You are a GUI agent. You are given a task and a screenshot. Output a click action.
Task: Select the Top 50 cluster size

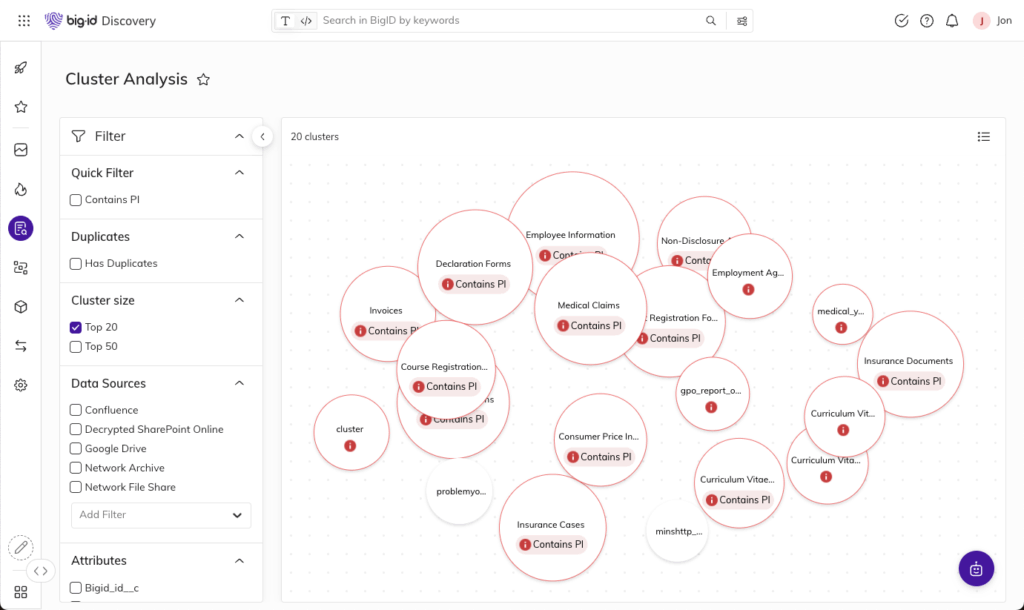tap(76, 347)
